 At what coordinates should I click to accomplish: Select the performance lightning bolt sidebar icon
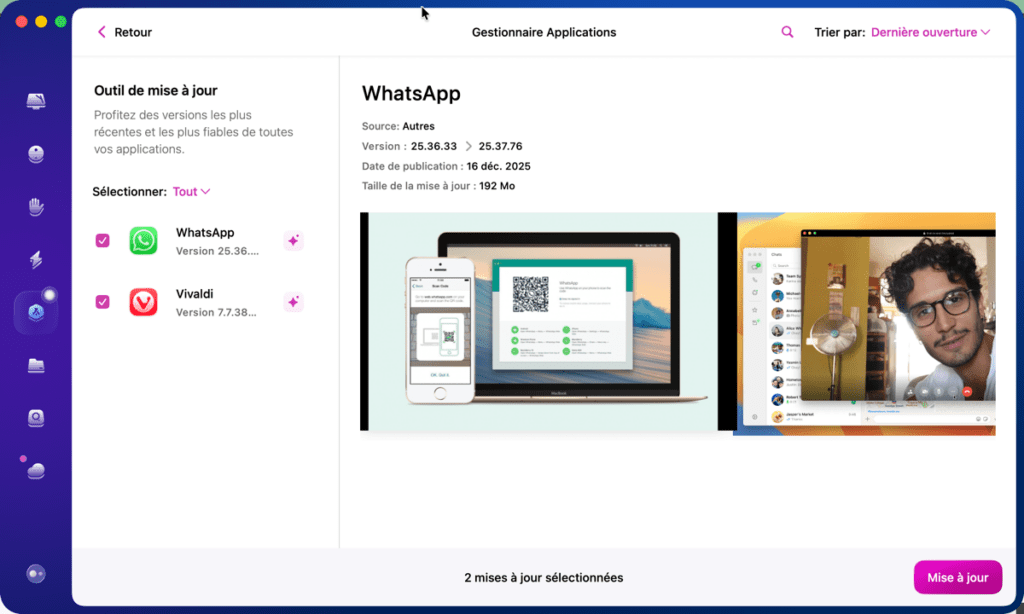(x=36, y=259)
